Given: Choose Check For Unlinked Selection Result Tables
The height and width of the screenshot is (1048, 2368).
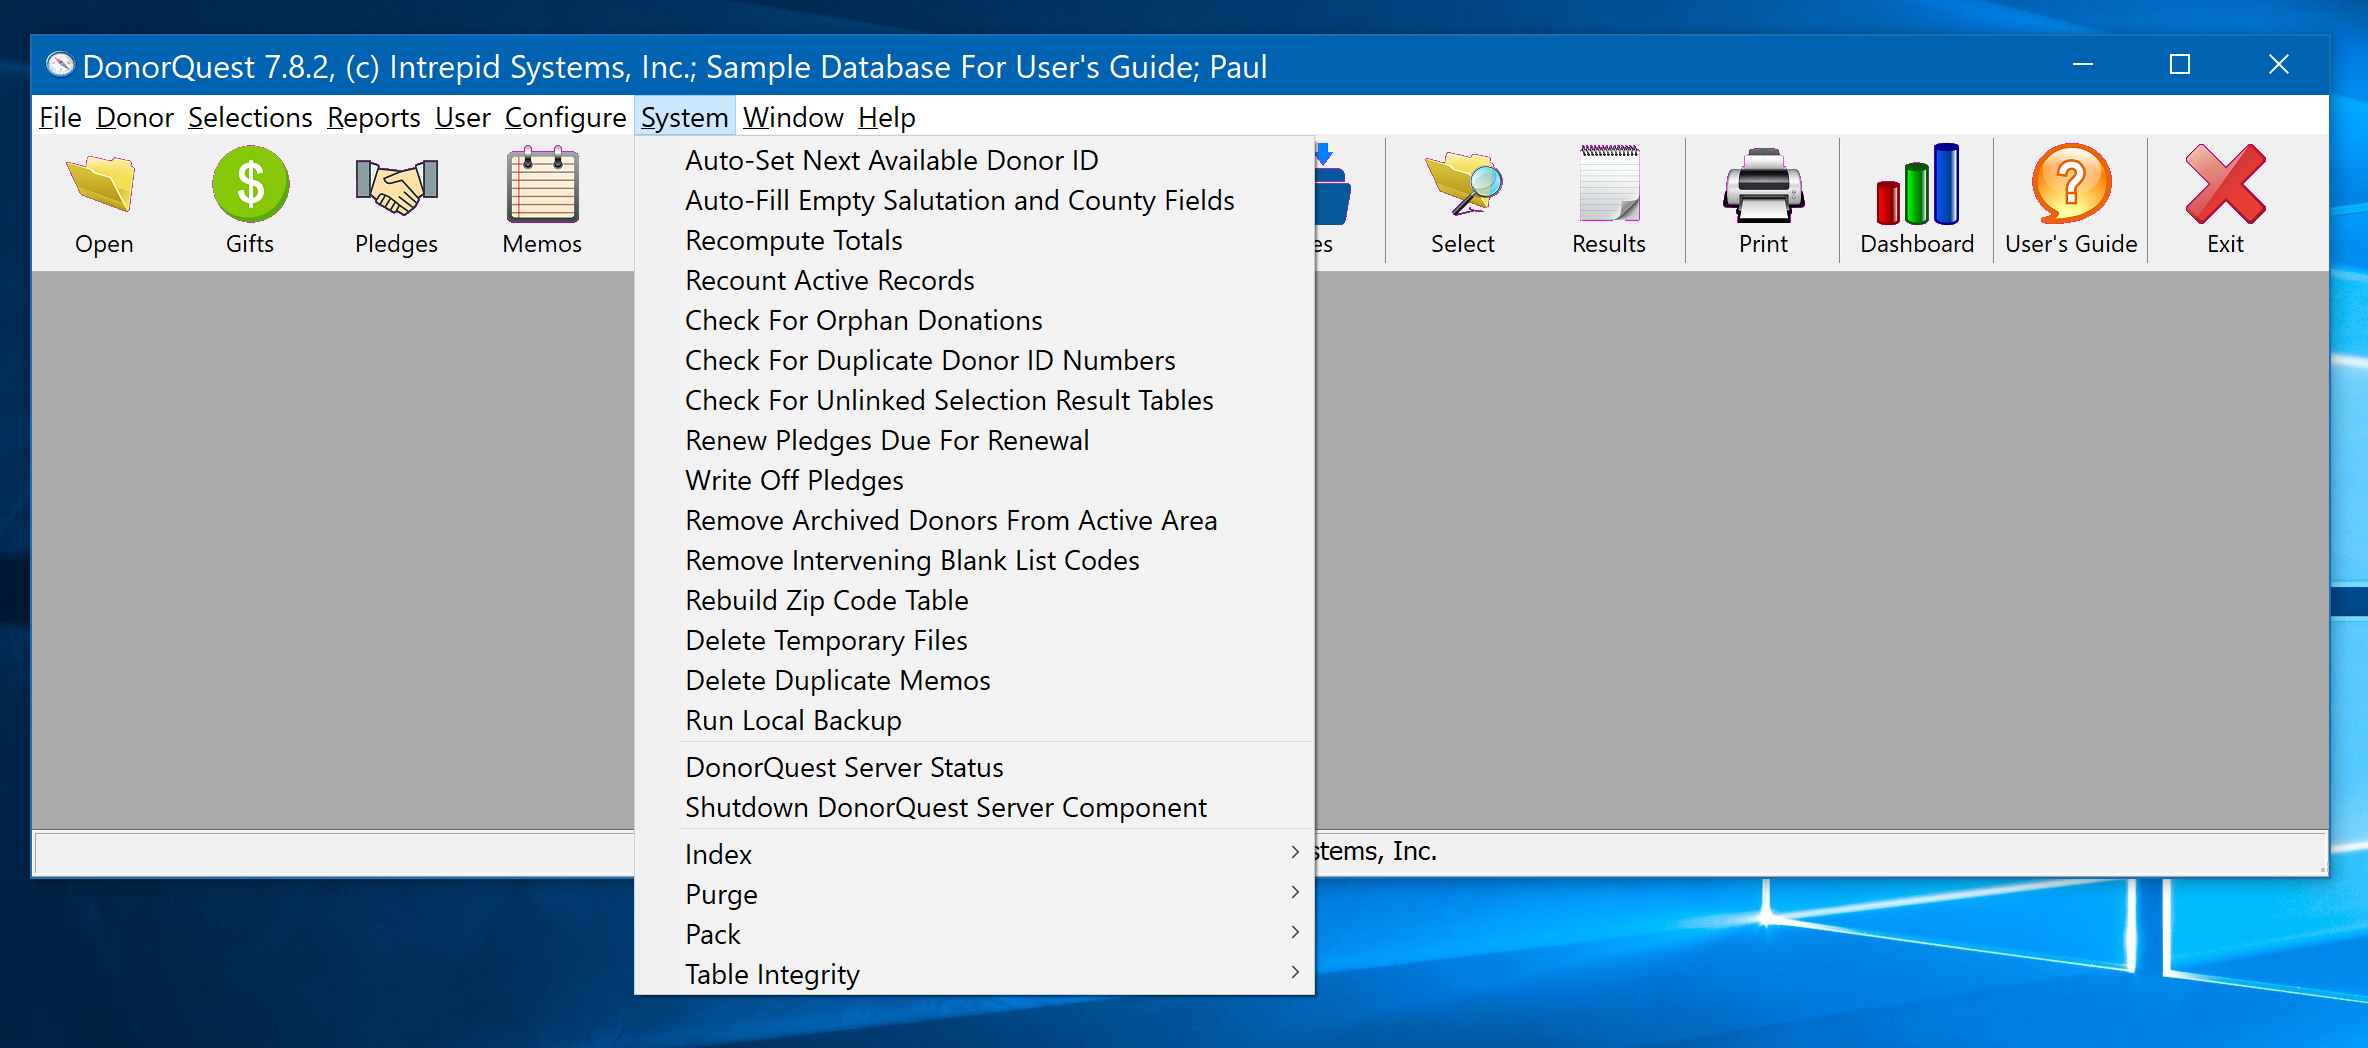Looking at the screenshot, I should click(974, 400).
